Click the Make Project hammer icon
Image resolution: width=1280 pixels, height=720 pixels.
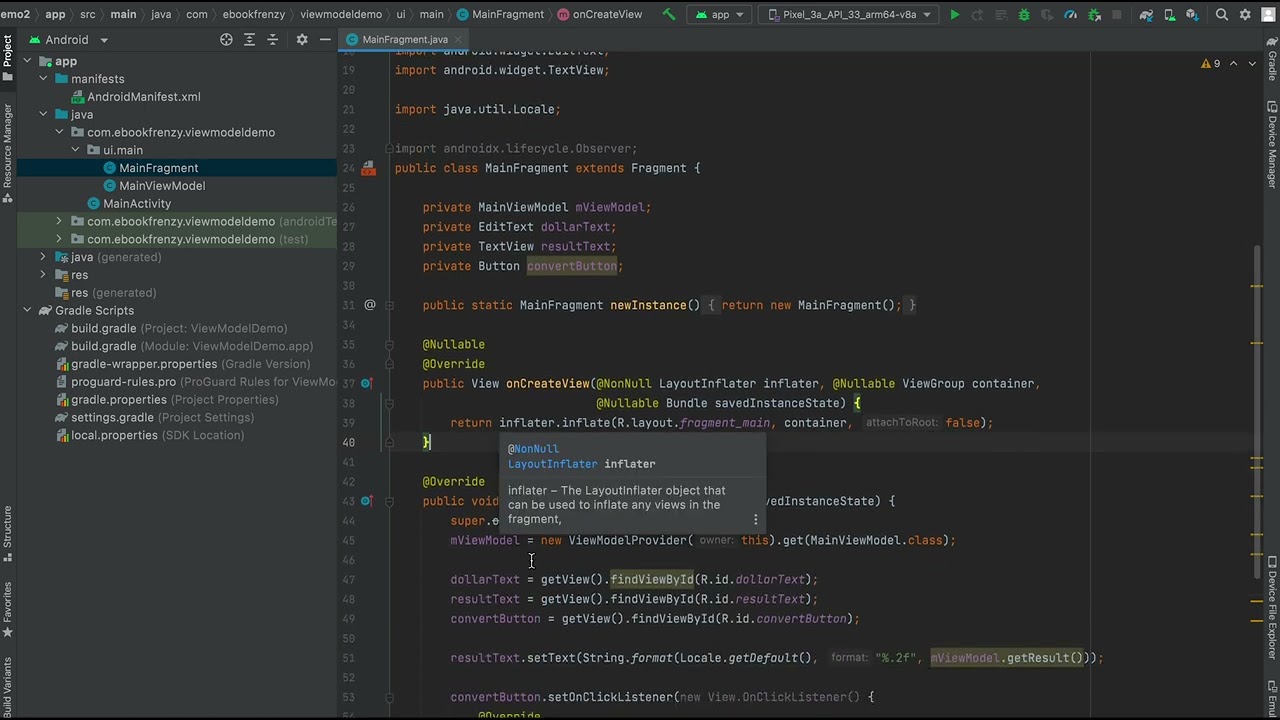(669, 15)
